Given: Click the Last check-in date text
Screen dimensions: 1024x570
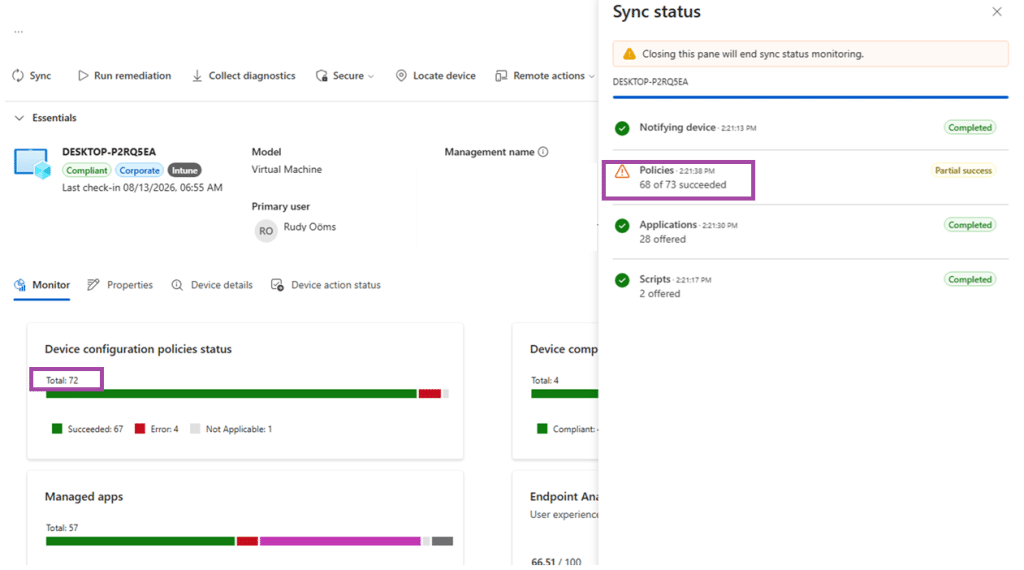Looking at the screenshot, I should coord(142,188).
